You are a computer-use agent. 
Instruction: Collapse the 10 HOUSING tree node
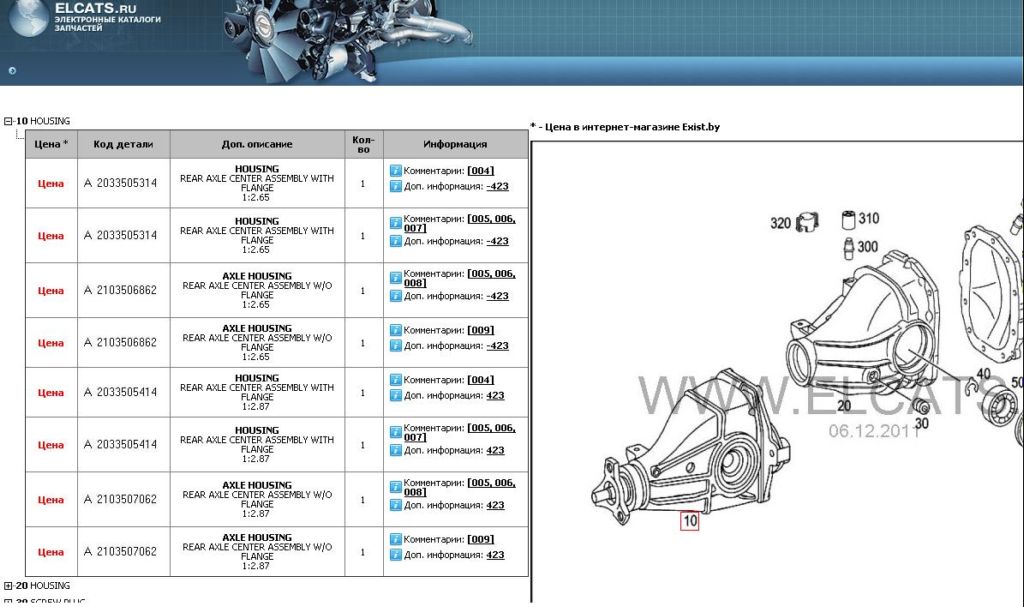coord(8,121)
